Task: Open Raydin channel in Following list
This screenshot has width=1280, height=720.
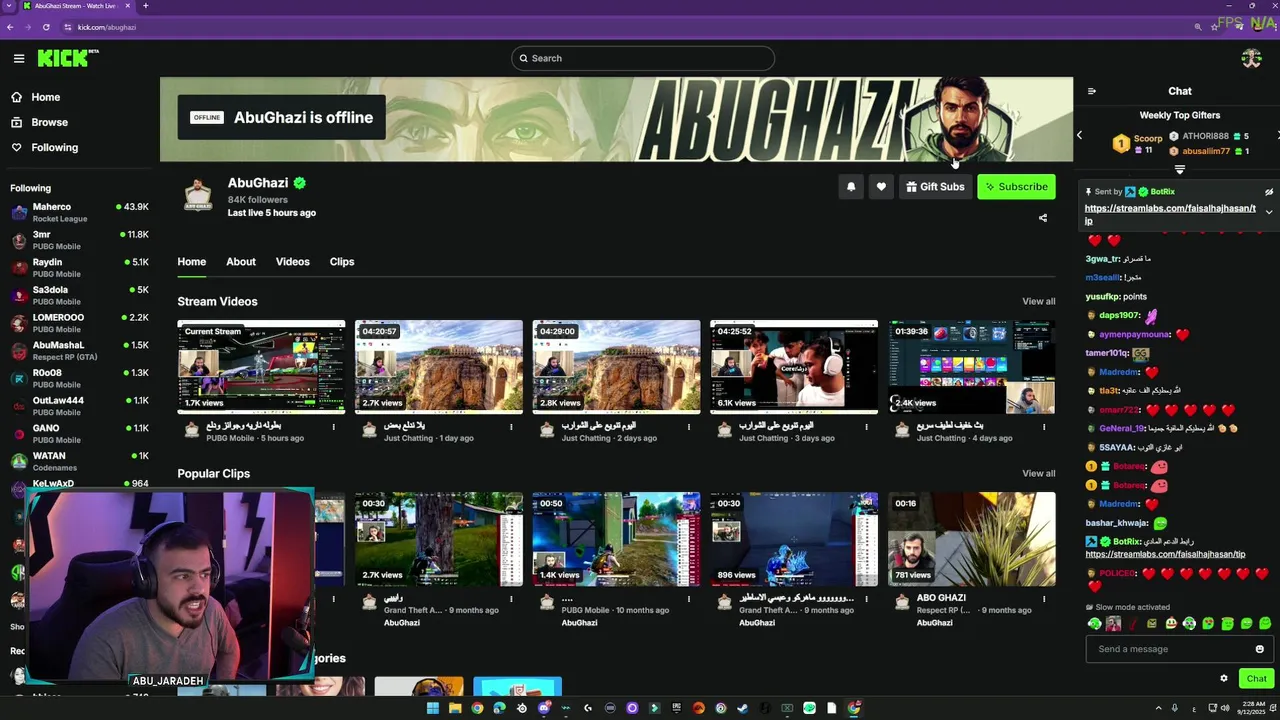Action: [x=80, y=267]
